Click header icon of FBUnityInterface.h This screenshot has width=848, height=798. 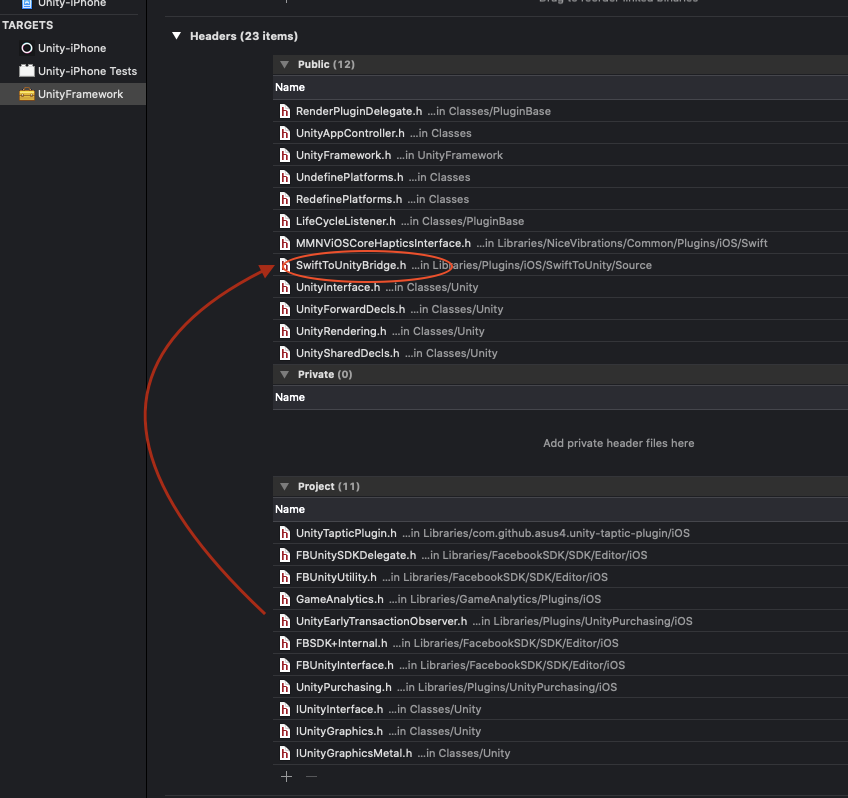(284, 665)
